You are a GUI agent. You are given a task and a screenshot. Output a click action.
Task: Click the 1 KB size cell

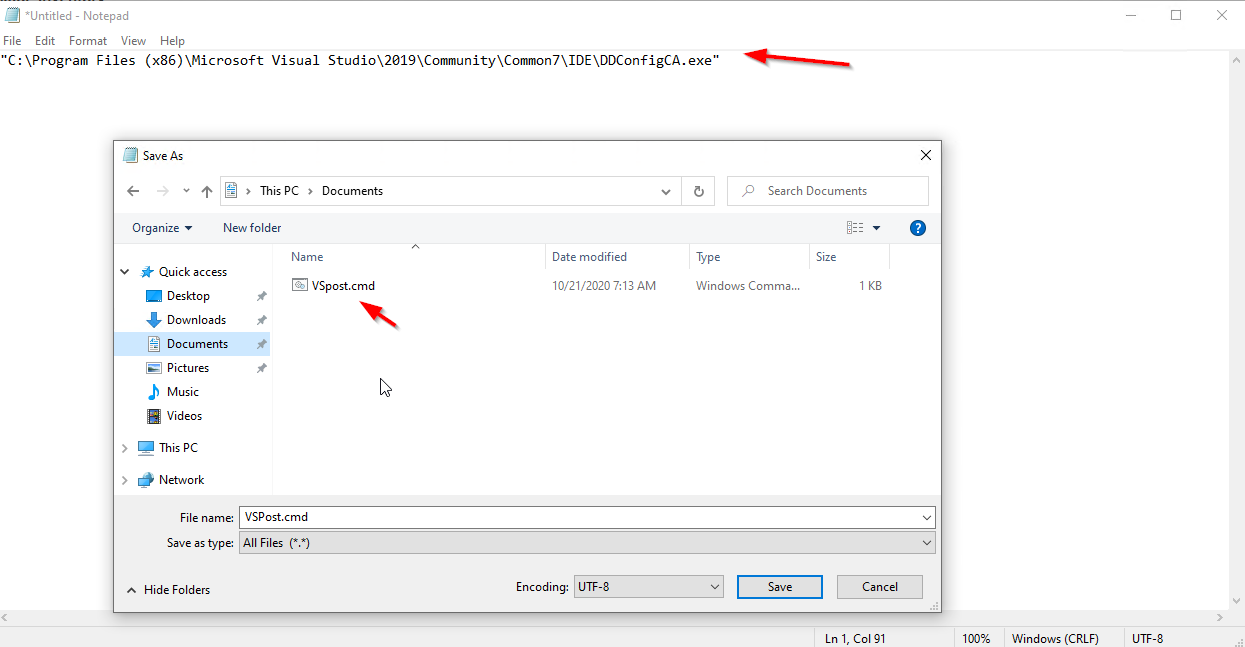(870, 286)
